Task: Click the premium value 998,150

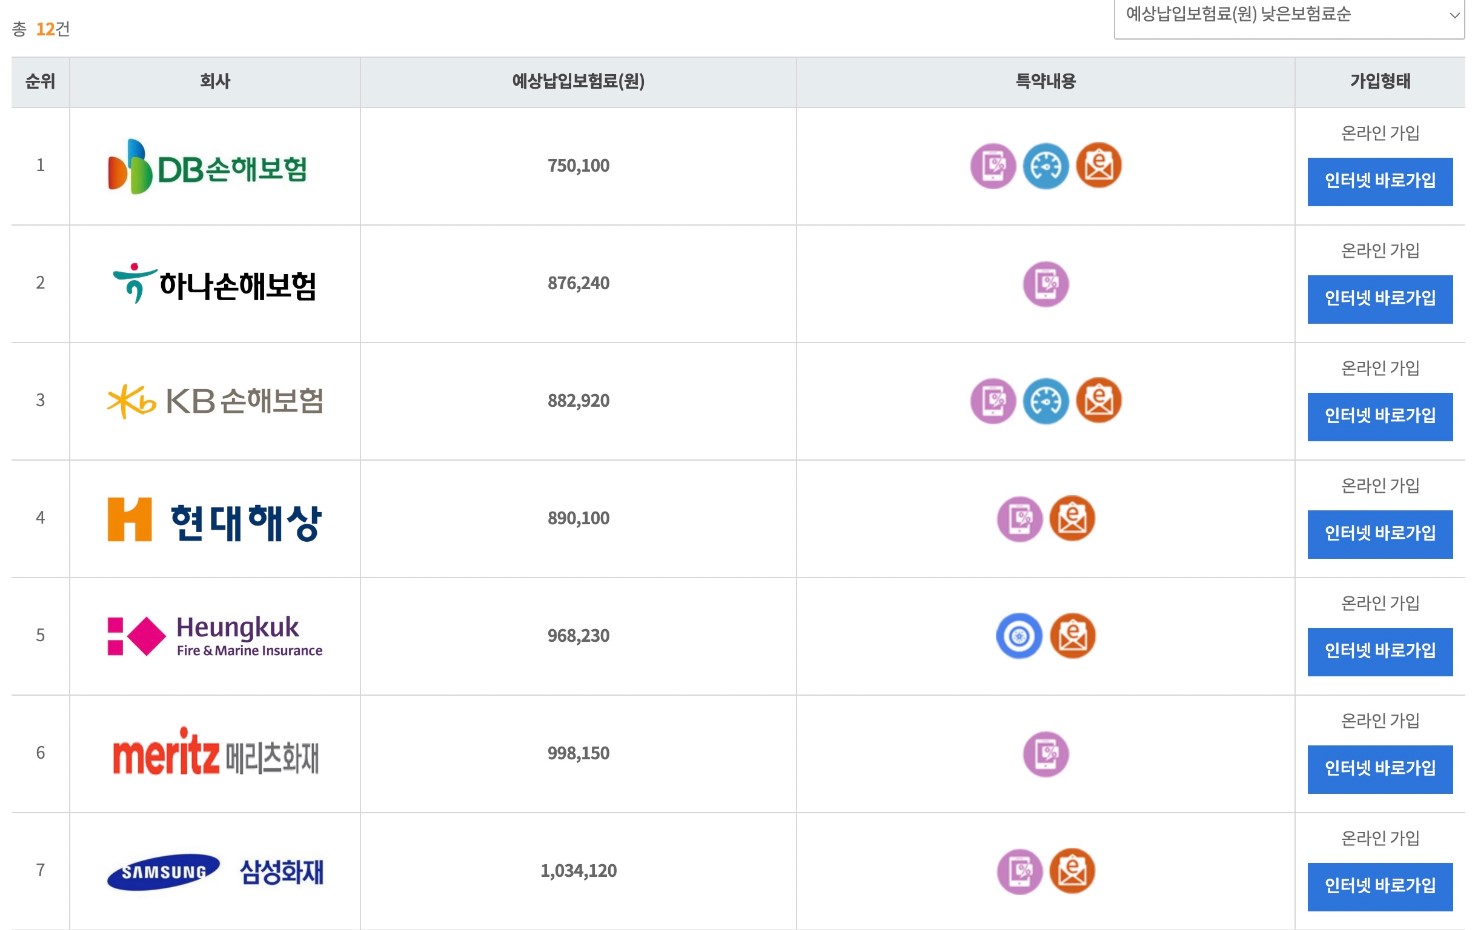Action: click(x=578, y=754)
